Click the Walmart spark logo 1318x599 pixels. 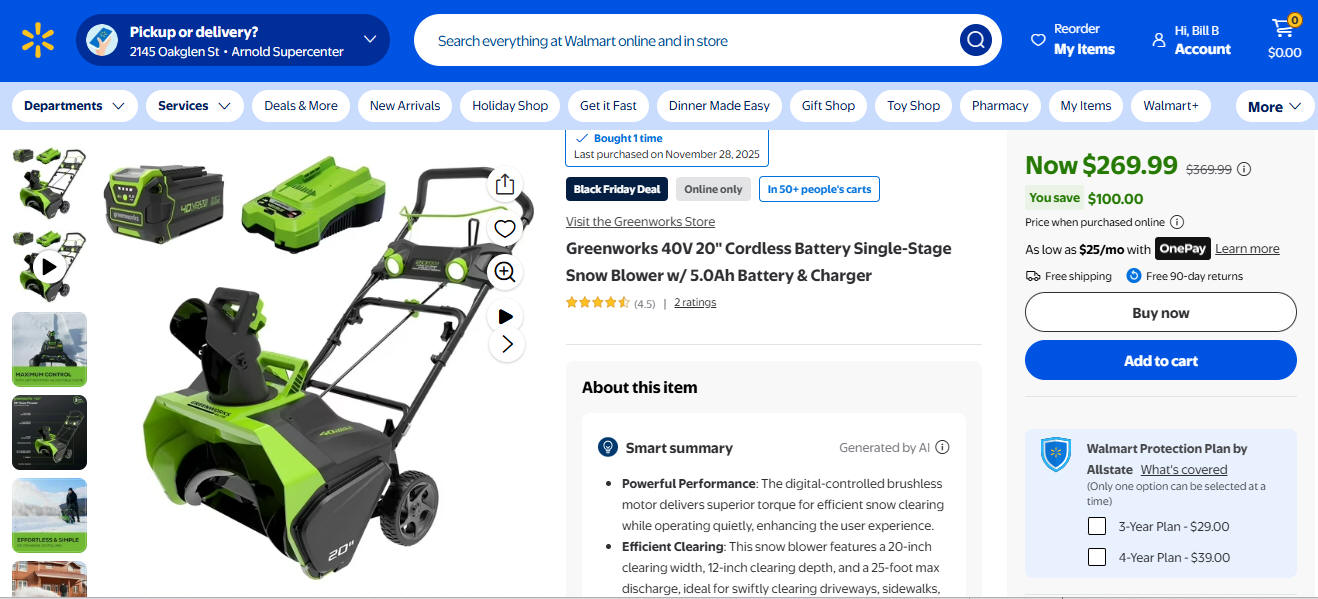[38, 40]
